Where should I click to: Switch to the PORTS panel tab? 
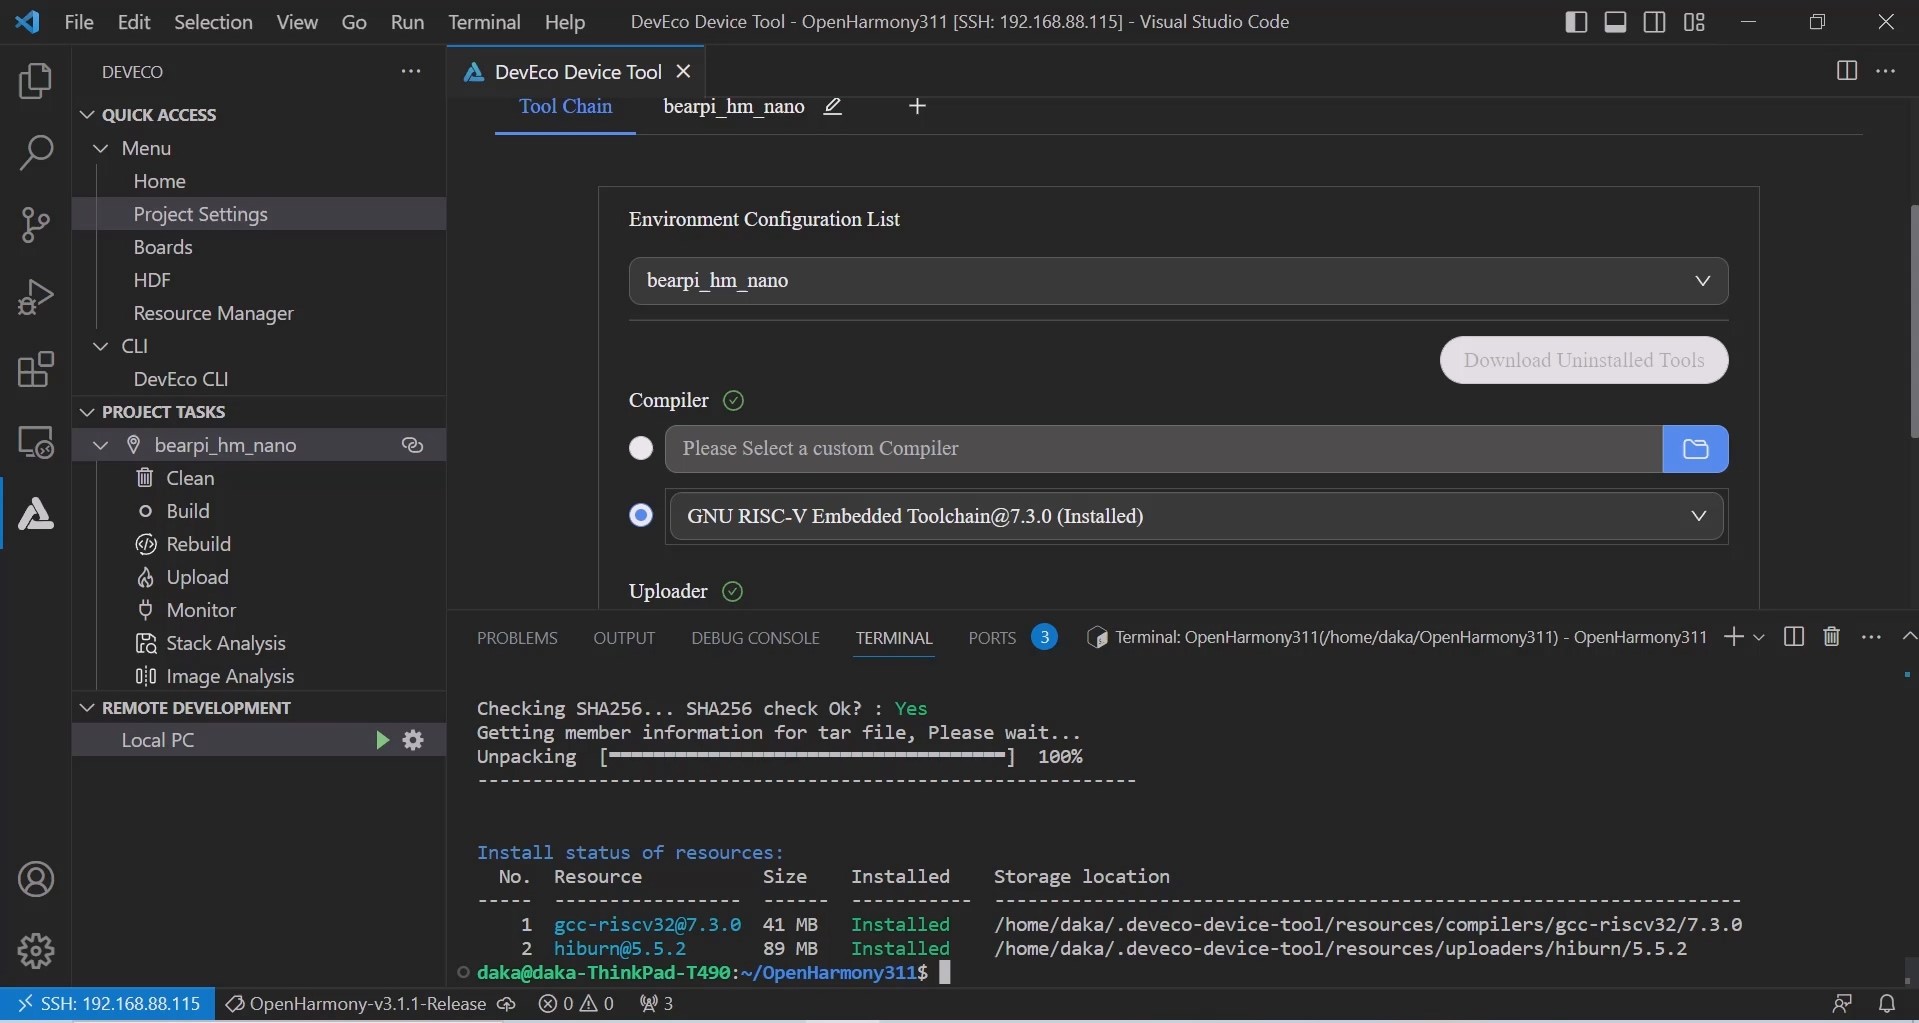point(991,638)
